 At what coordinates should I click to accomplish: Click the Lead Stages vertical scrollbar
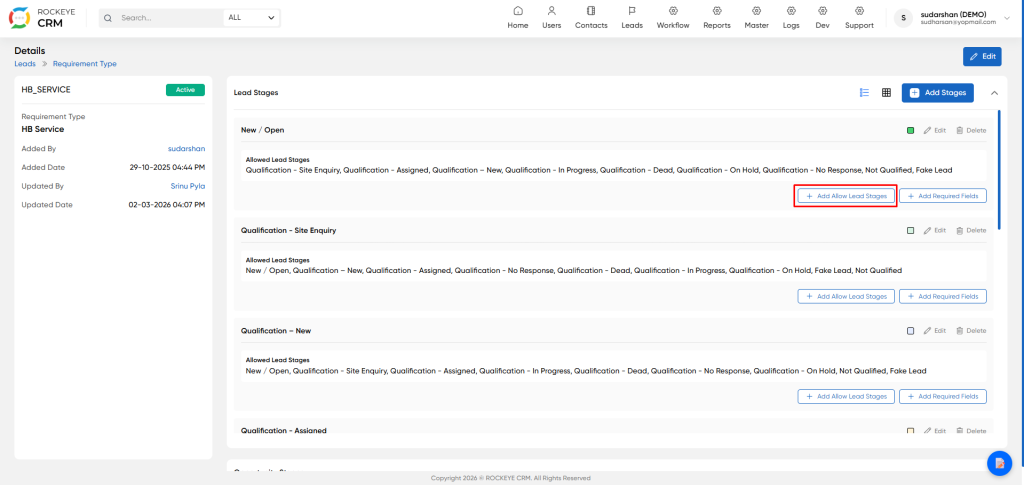tap(999, 170)
